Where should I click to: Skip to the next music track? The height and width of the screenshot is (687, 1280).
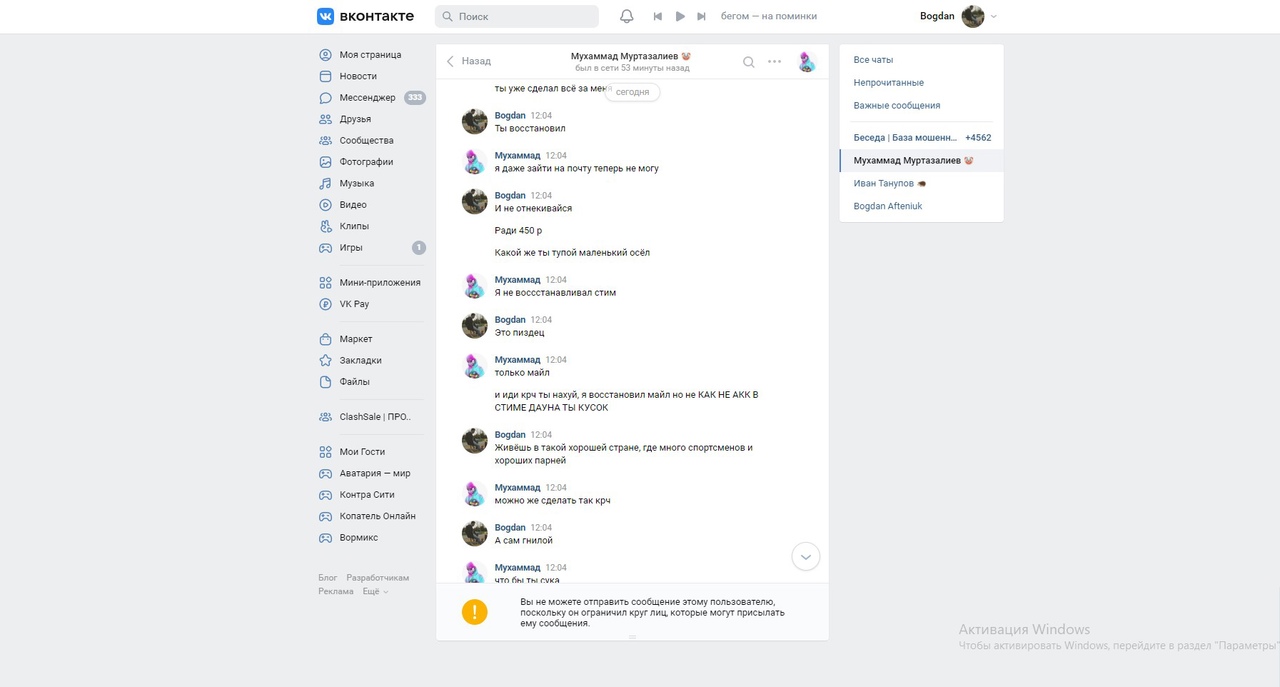tap(702, 16)
